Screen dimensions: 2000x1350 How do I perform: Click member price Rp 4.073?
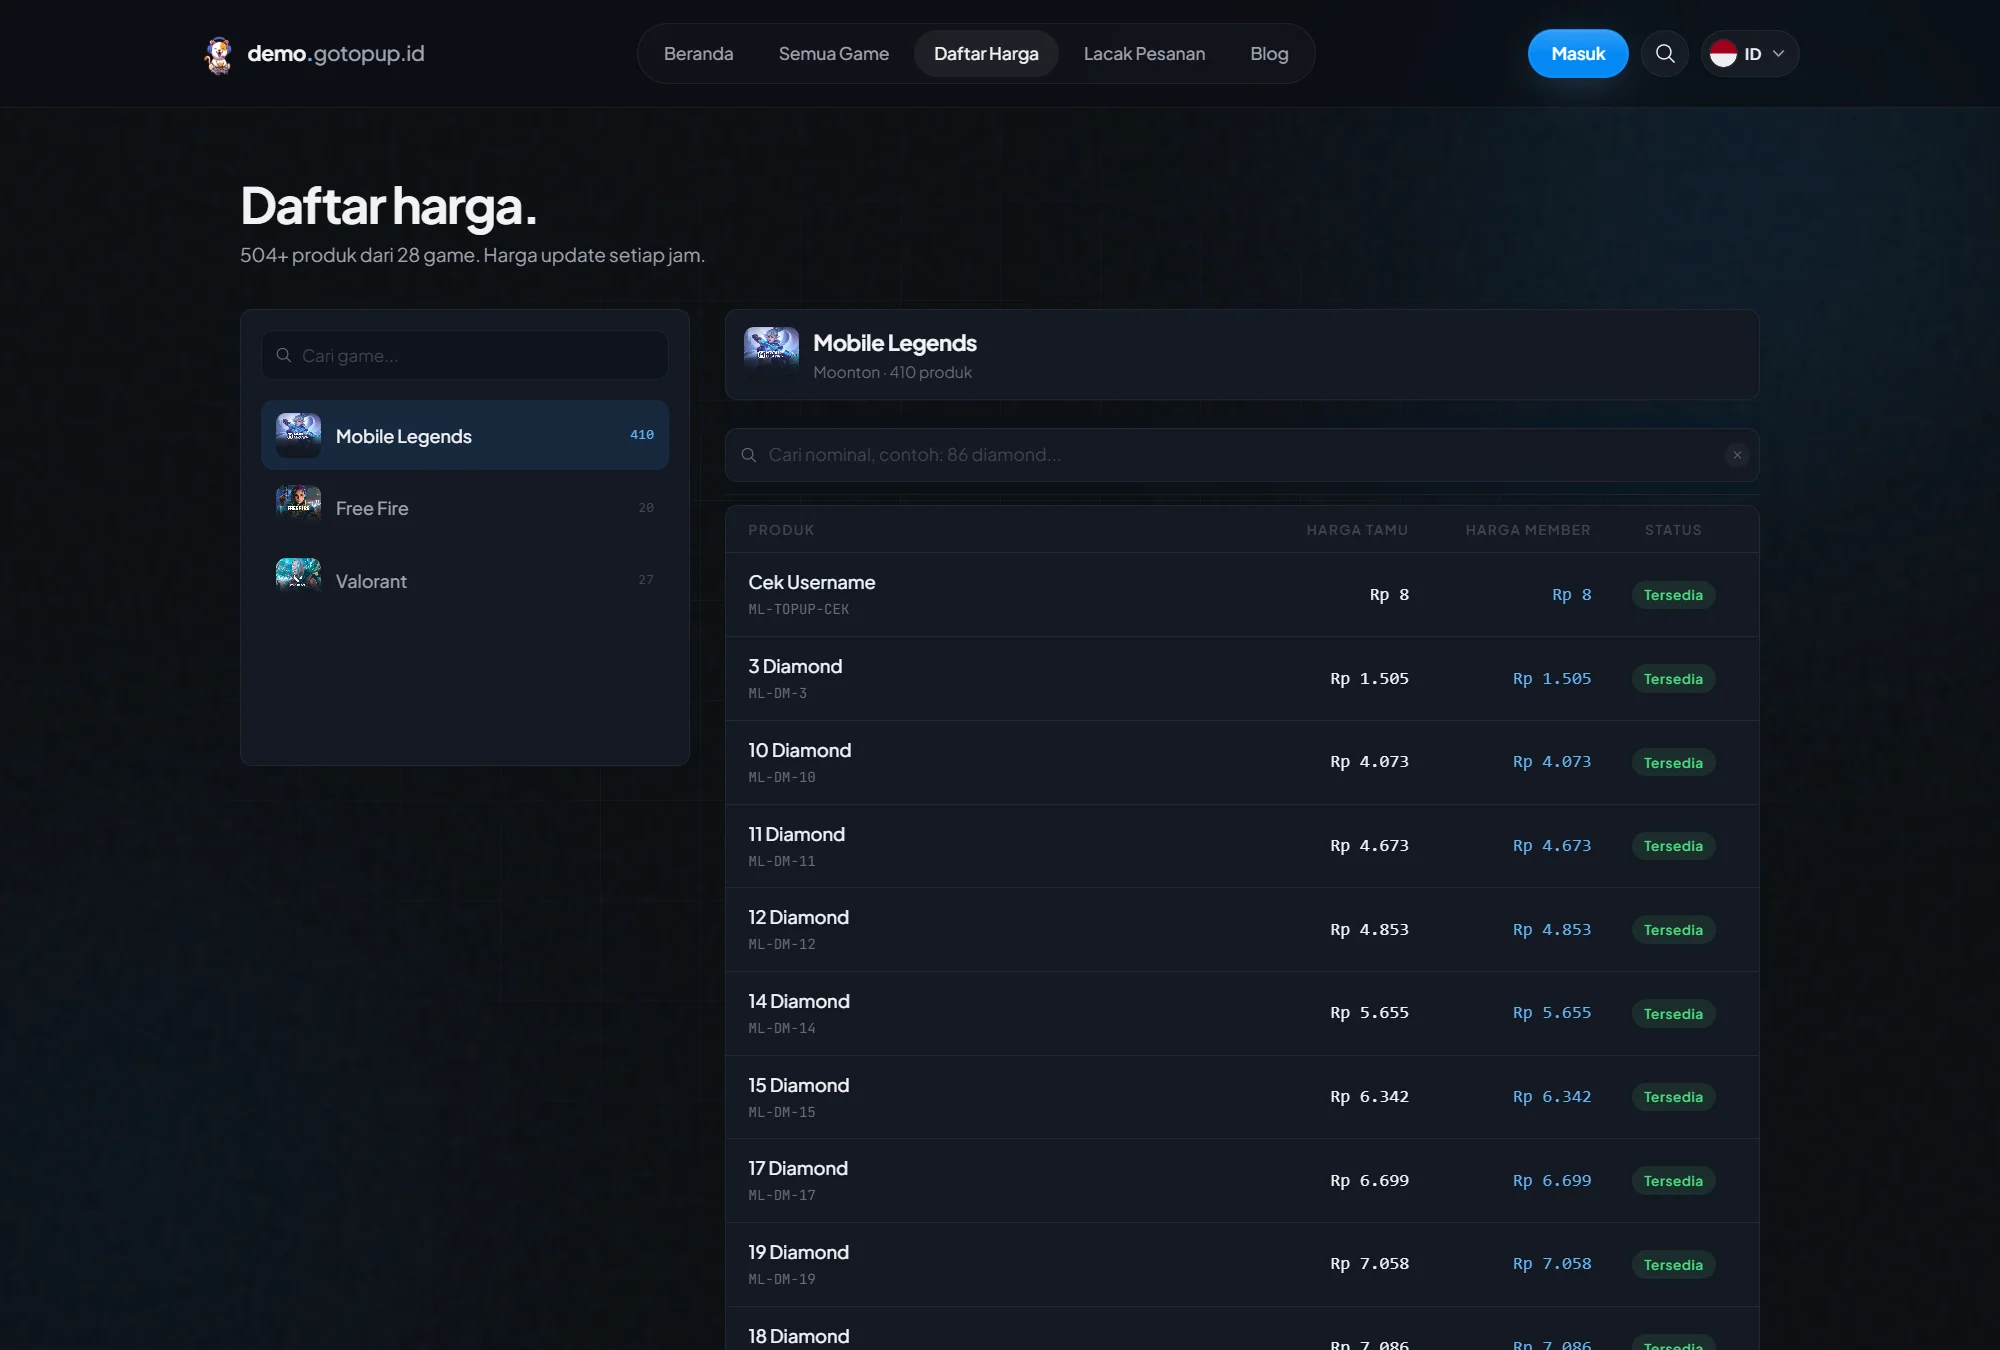[1551, 762]
